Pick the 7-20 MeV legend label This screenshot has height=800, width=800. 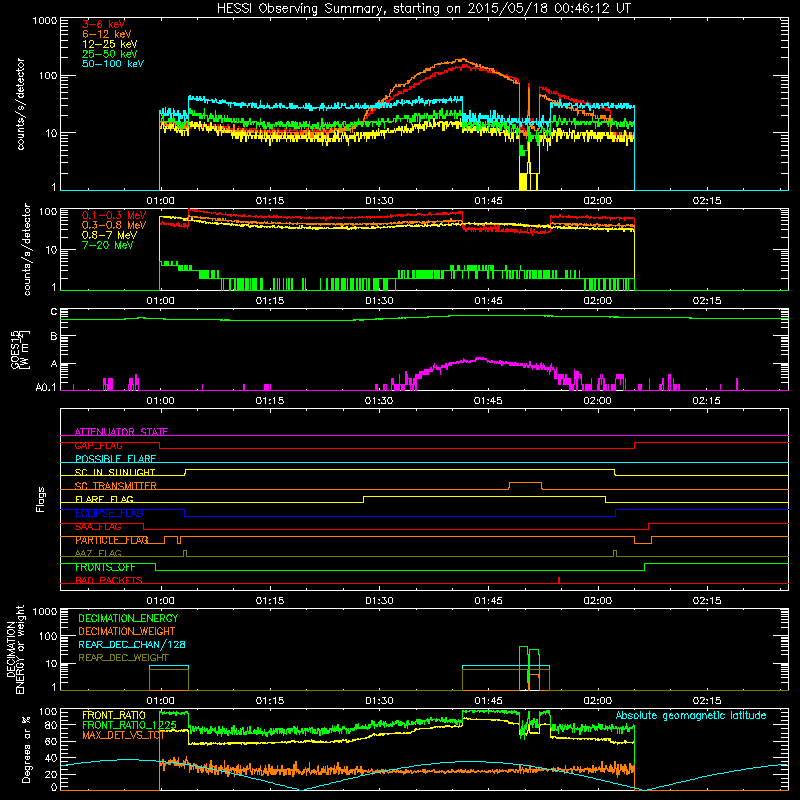pyautogui.click(x=107, y=245)
